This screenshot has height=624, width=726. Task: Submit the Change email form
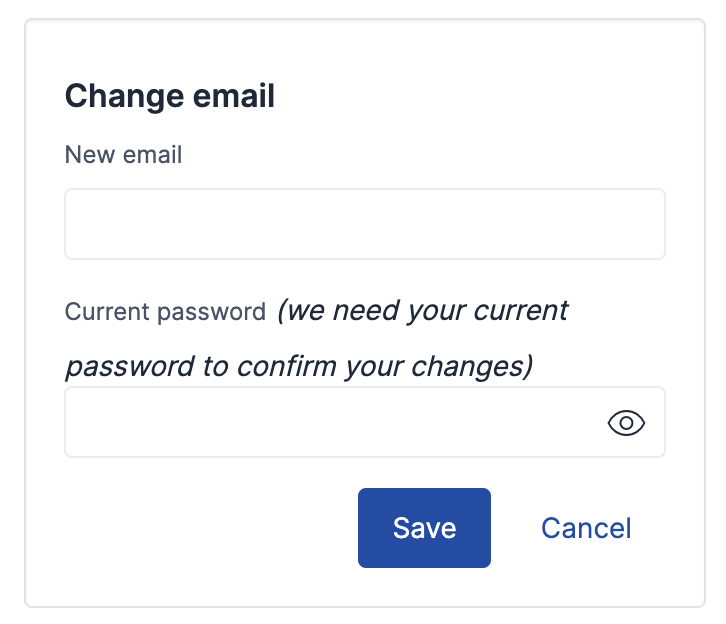tap(424, 528)
